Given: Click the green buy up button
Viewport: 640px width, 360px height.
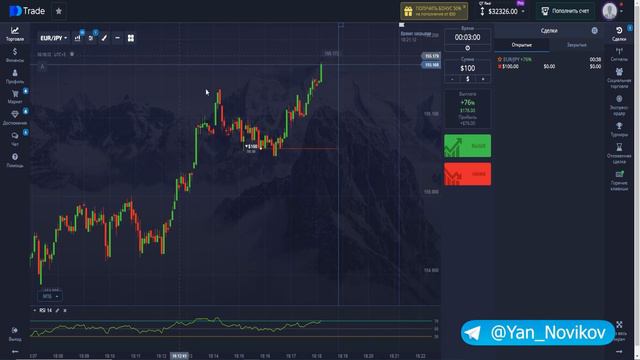Looking at the screenshot, I should click(x=467, y=146).
